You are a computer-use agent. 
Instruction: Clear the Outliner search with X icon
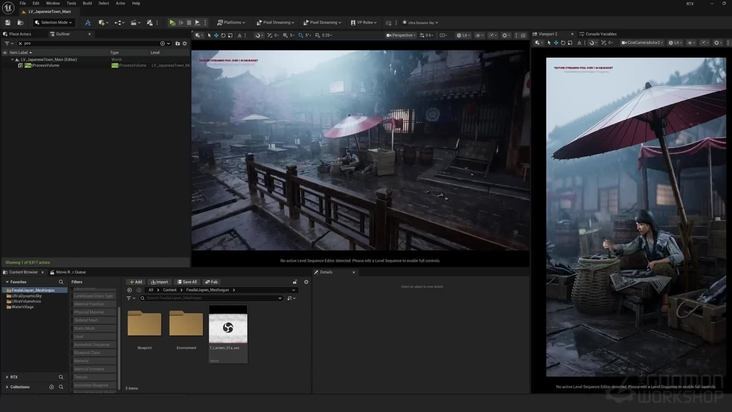tap(20, 43)
